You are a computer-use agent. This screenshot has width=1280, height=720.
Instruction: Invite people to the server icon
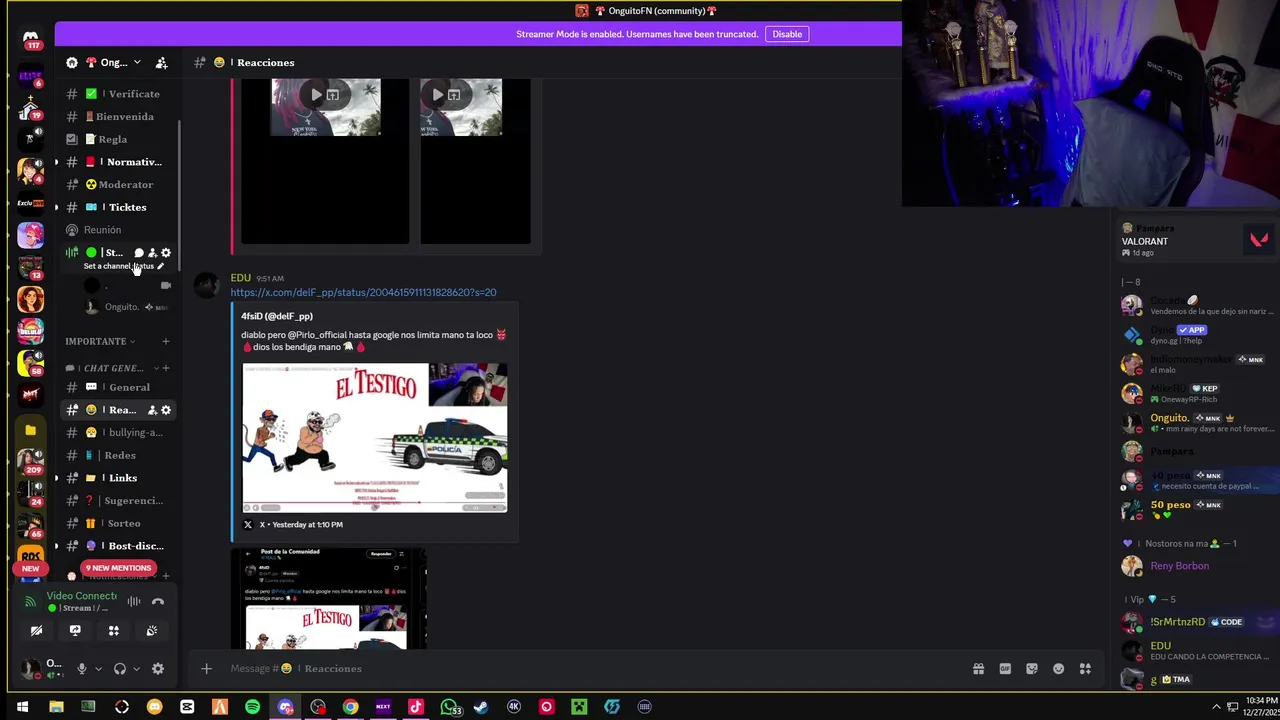pyautogui.click(x=161, y=62)
